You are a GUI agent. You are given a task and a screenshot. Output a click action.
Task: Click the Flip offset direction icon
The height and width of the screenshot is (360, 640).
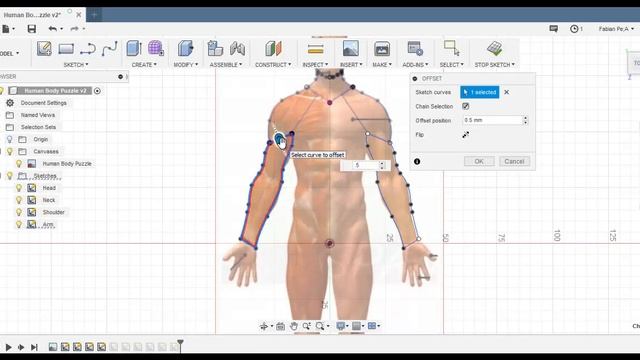click(x=465, y=135)
